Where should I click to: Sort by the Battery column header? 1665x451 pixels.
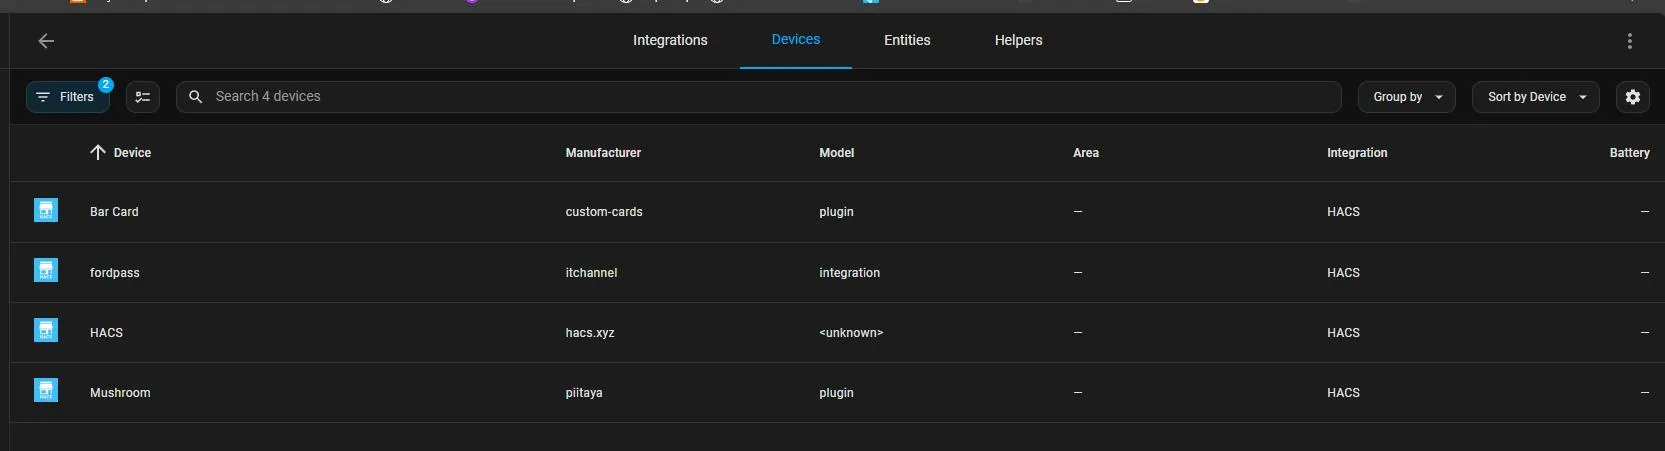(x=1629, y=153)
